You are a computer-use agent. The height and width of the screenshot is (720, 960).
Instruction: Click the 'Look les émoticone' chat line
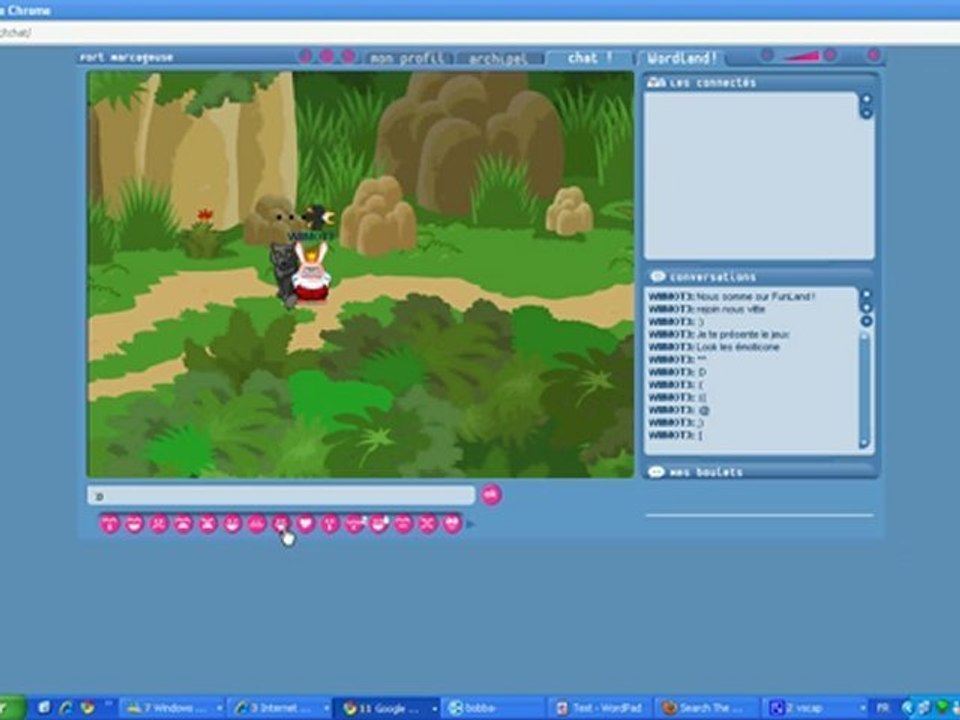click(714, 347)
